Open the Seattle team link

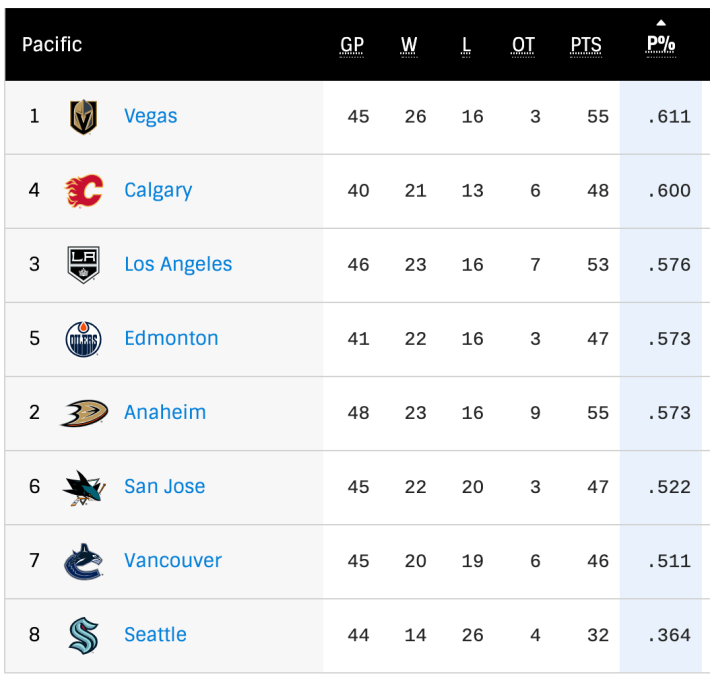pos(155,634)
